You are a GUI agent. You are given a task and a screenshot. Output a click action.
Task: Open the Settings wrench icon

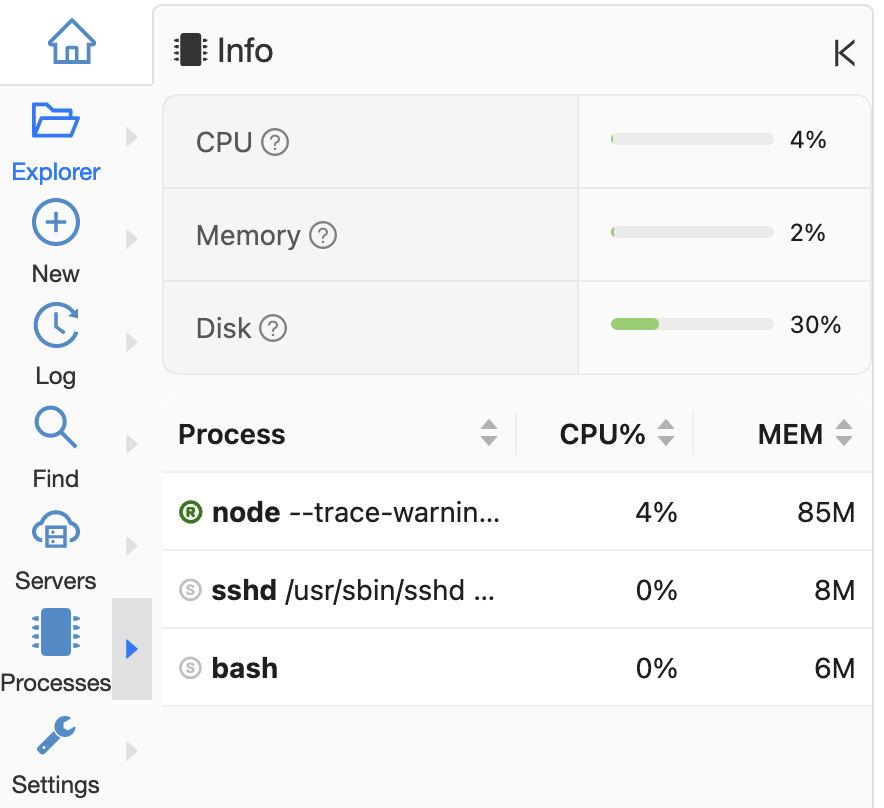point(56,735)
